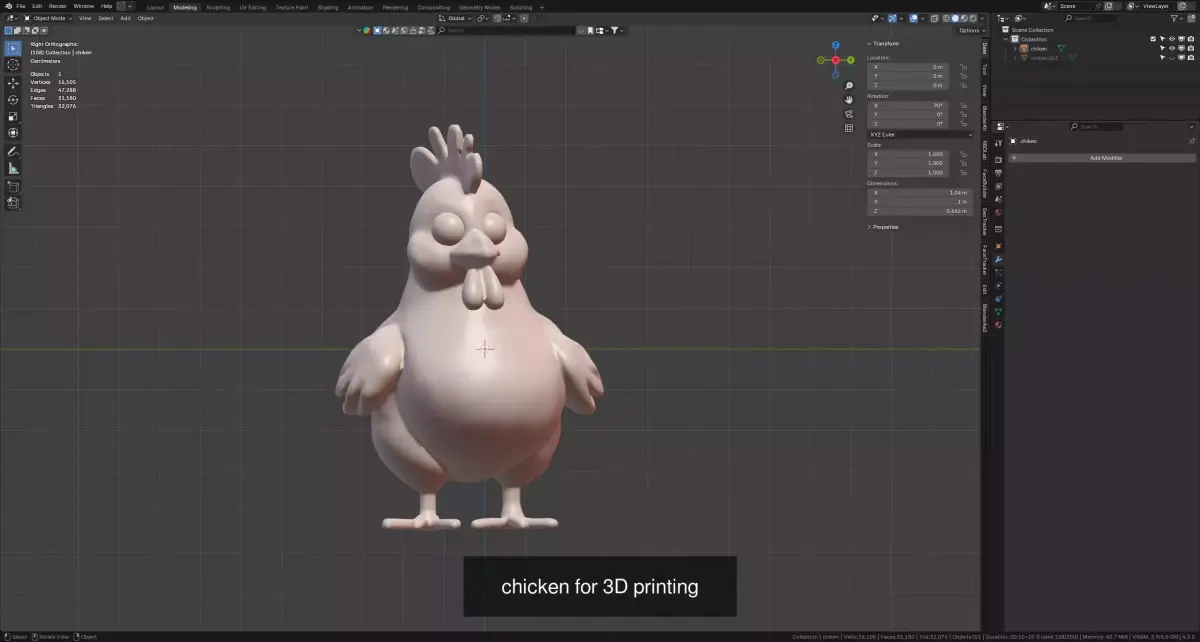The width and height of the screenshot is (1200, 642).
Task: Open the viewport Options dropdown
Action: 970,30
